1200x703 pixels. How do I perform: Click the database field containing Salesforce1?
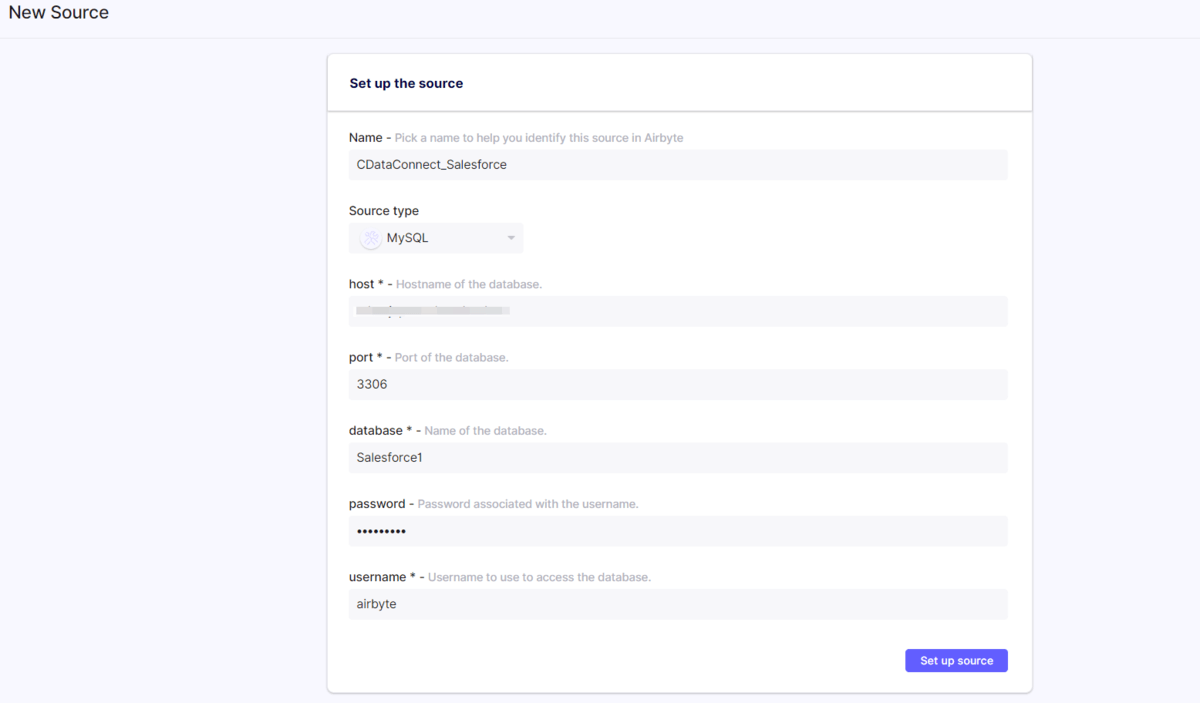677,458
